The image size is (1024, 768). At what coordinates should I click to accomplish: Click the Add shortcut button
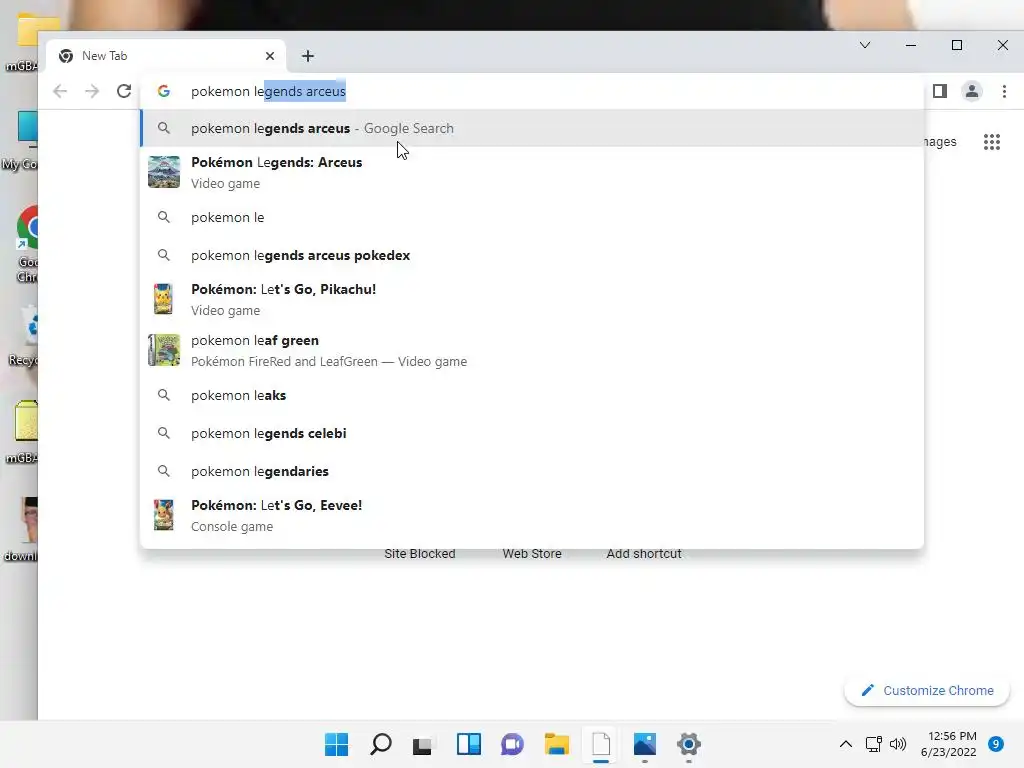(x=643, y=554)
